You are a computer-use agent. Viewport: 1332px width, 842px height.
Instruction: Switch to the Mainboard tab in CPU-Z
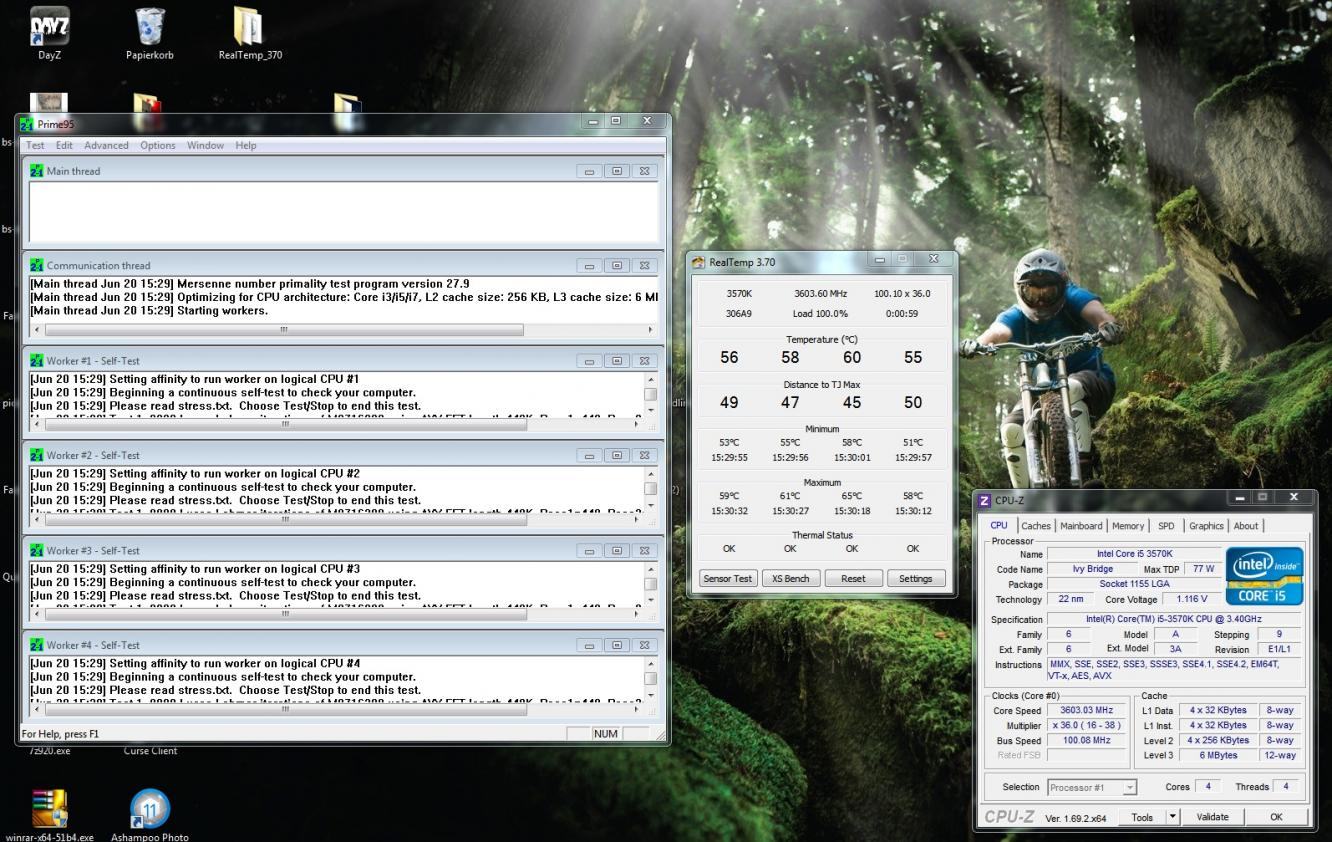pos(1081,526)
